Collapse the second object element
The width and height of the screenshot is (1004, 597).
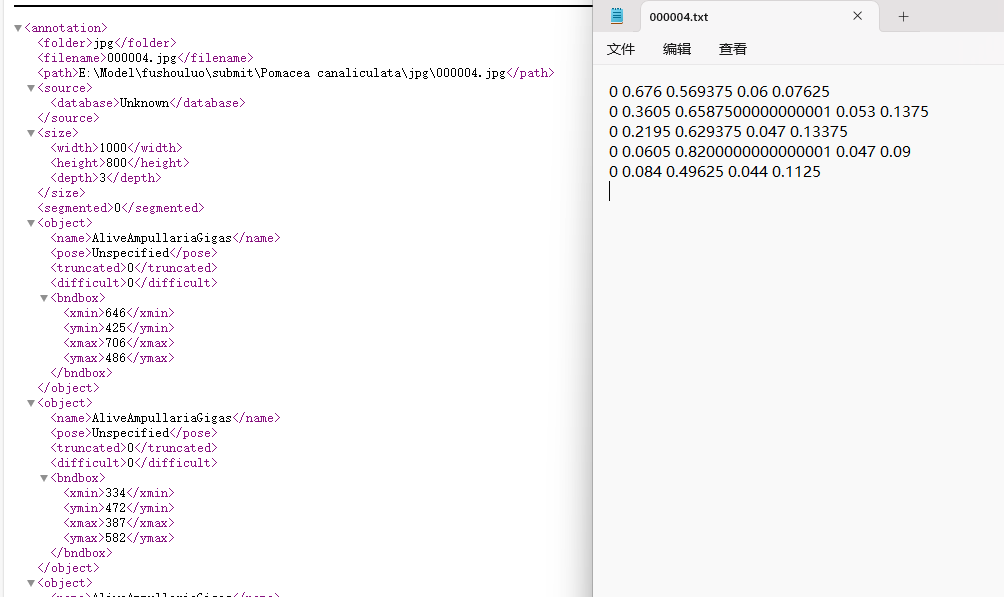coord(32,402)
